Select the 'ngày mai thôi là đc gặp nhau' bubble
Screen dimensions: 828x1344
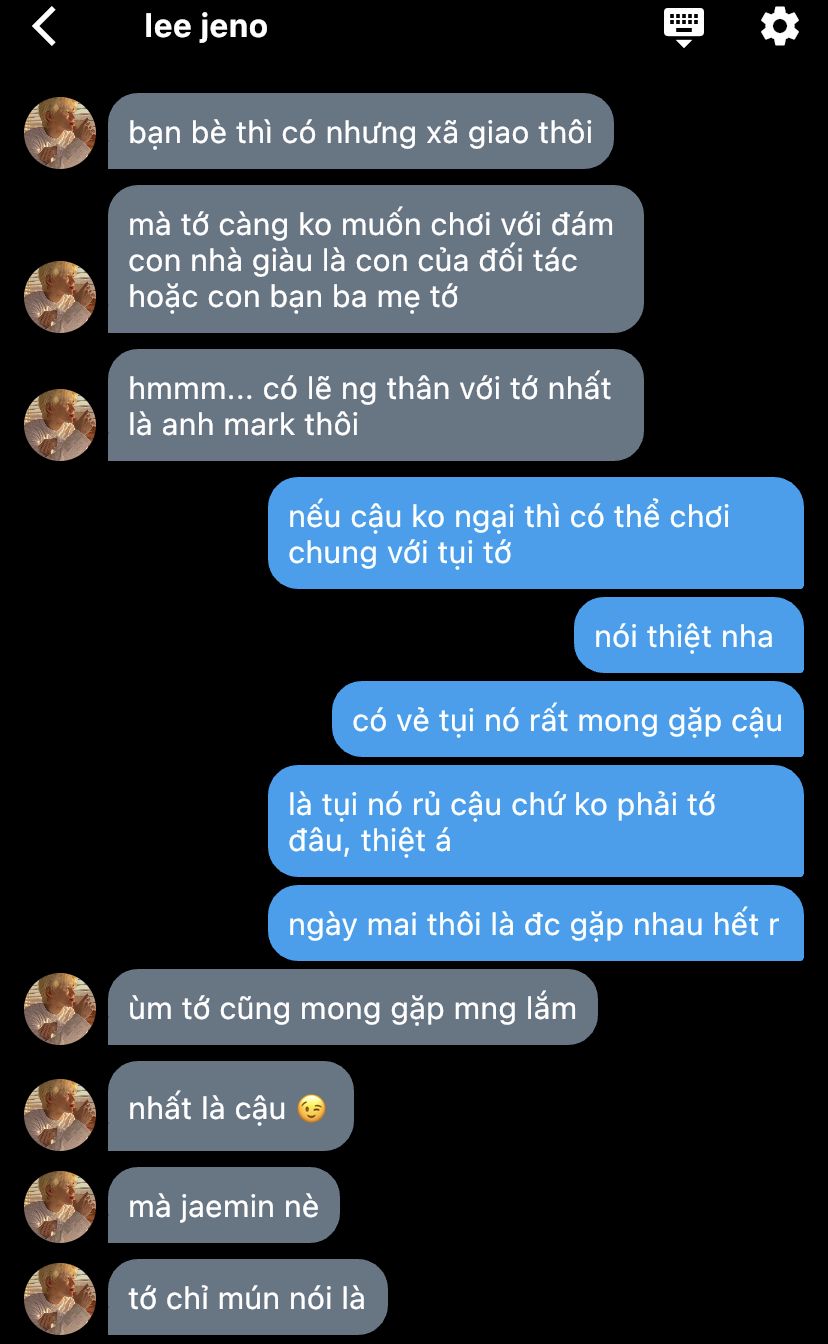[536, 923]
